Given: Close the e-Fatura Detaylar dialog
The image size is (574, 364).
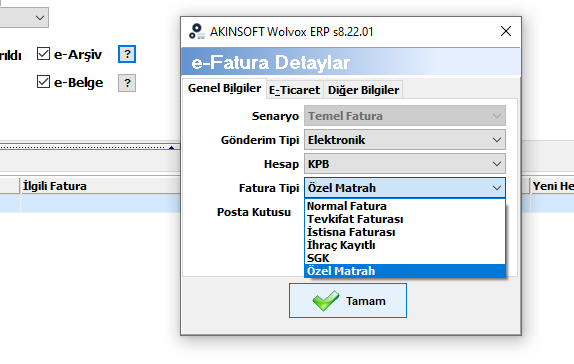Looking at the screenshot, I should tap(506, 31).
